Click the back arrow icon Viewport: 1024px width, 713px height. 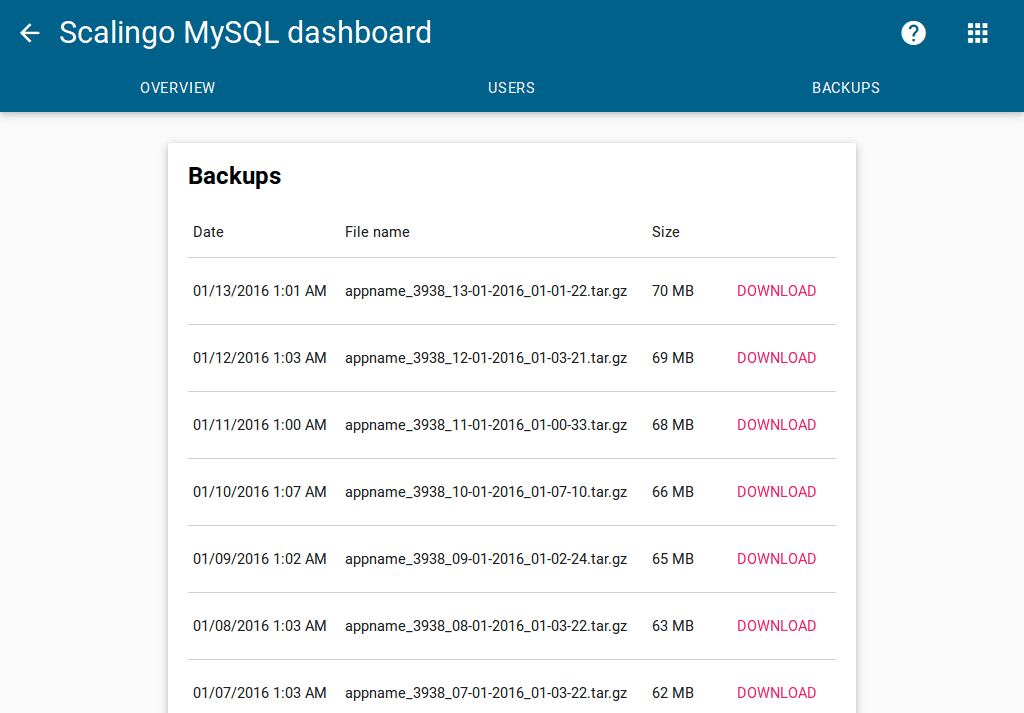[29, 32]
